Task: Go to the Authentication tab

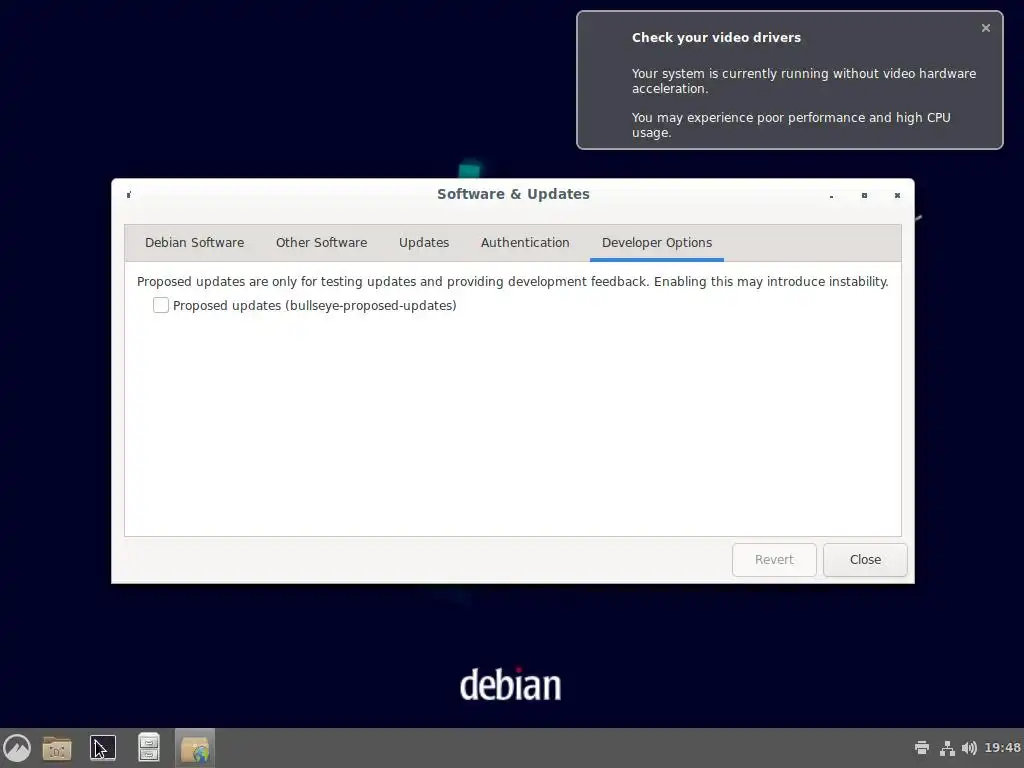Action: click(525, 242)
